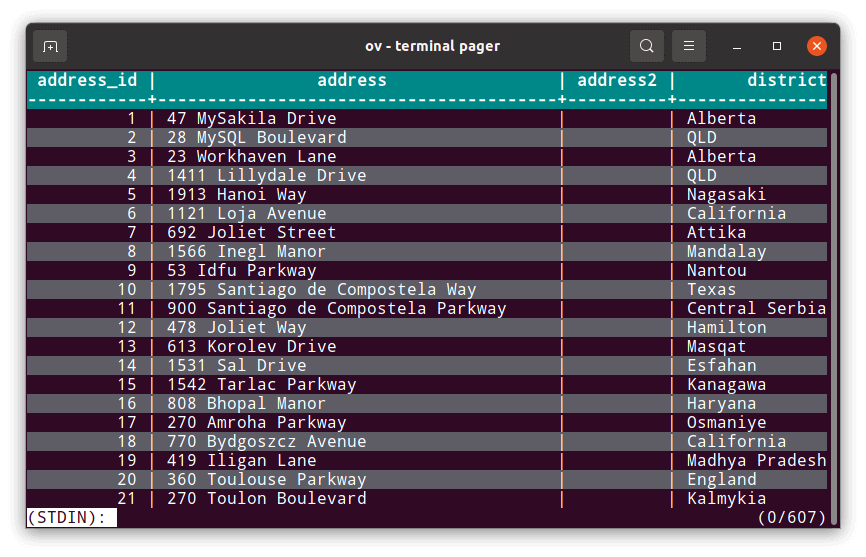Click '900 Santiago de Compostela Parkway'
The width and height of the screenshot is (866, 557).
coord(337,309)
